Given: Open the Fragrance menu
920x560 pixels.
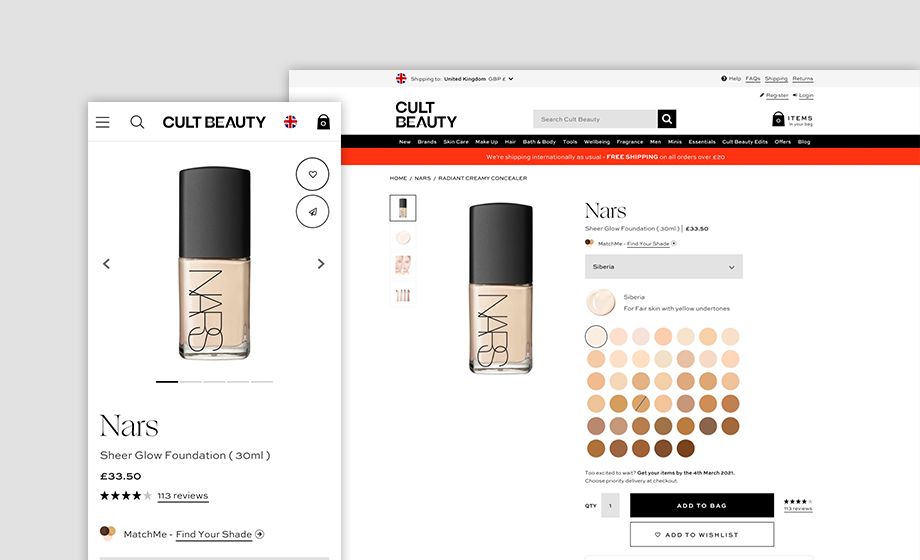Looking at the screenshot, I should pyautogui.click(x=630, y=141).
